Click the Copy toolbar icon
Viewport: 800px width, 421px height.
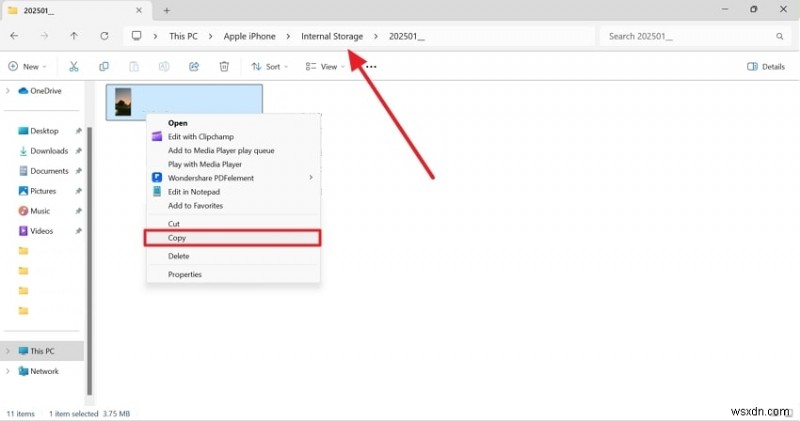(104, 66)
